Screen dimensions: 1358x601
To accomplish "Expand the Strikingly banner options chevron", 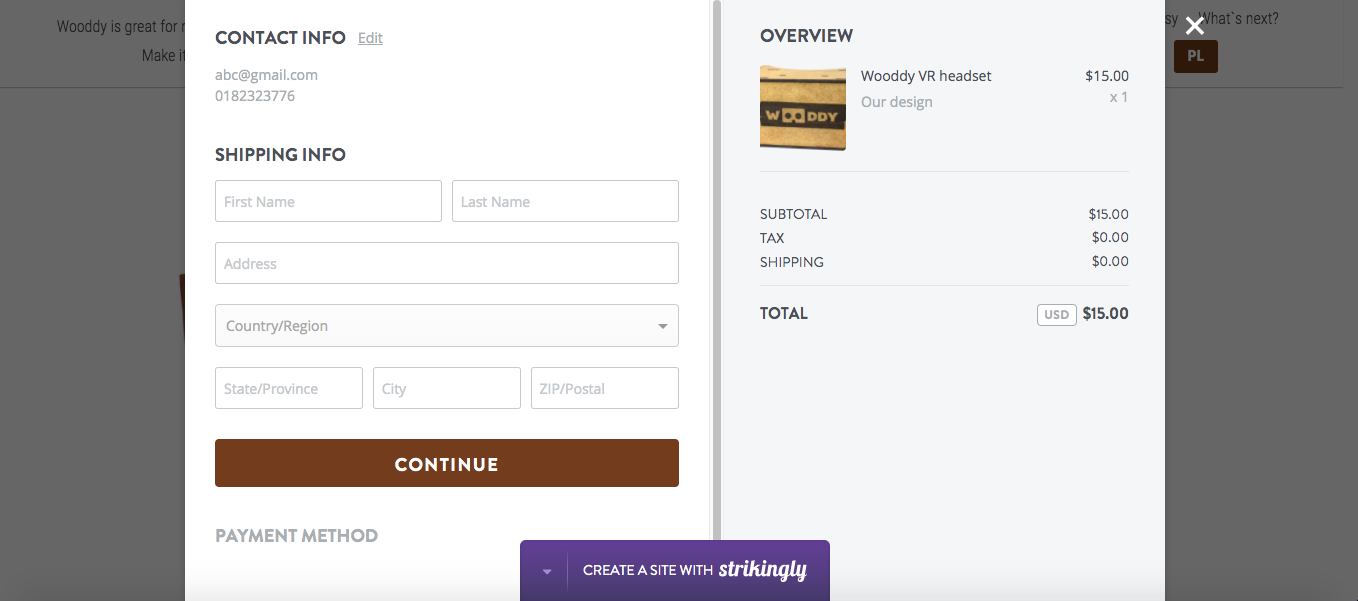I will coord(545,570).
